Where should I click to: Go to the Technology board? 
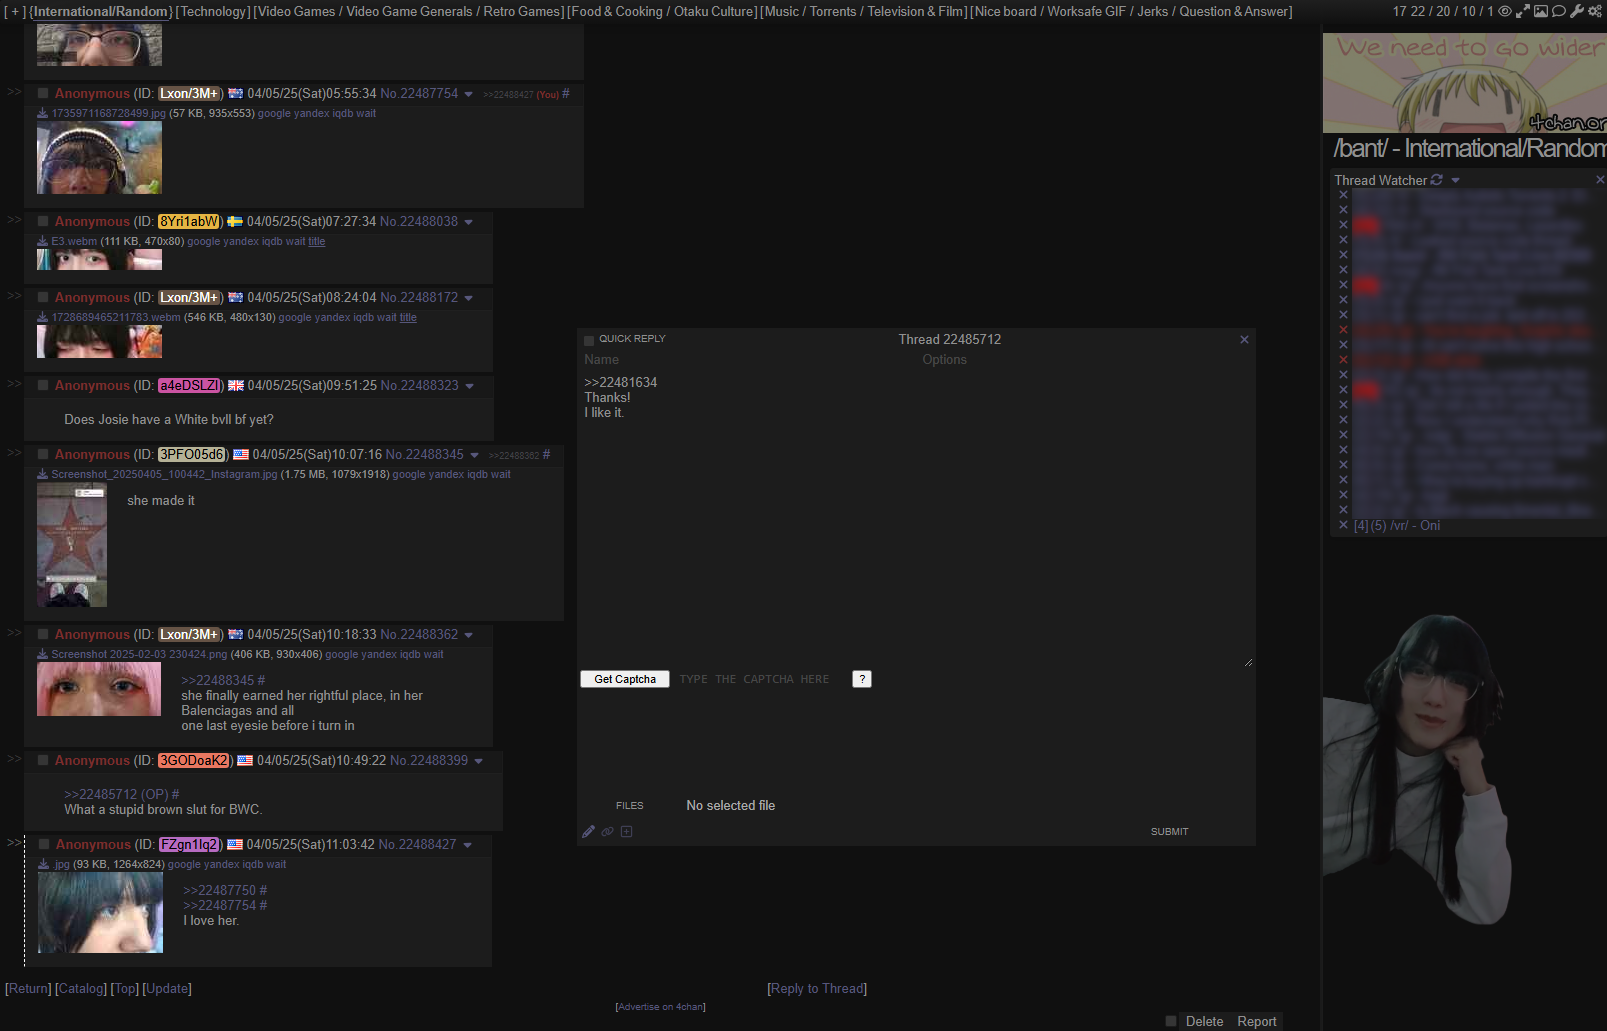tap(213, 11)
